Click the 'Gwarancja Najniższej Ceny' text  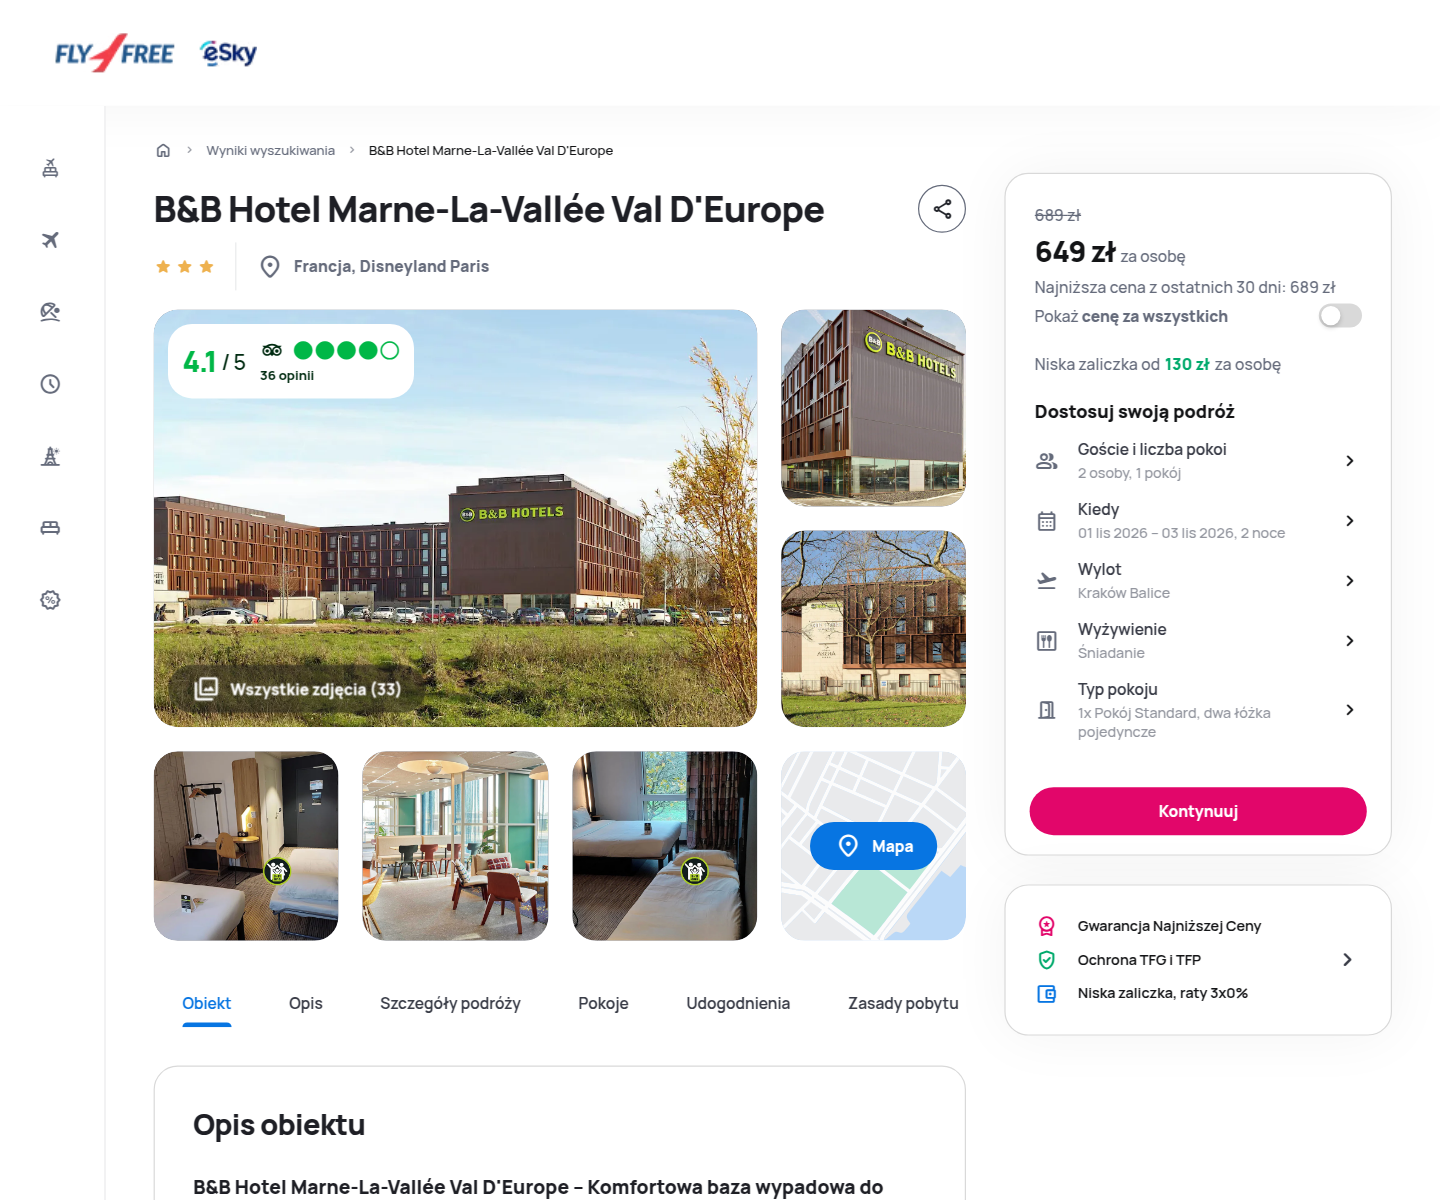point(1169,926)
